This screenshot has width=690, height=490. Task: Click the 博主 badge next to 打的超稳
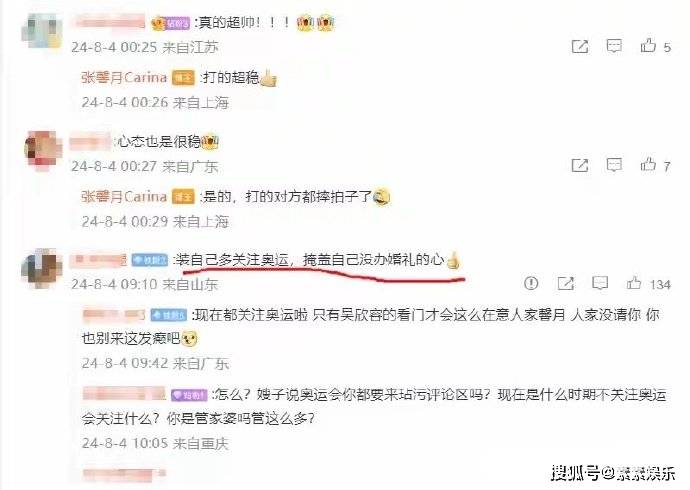pos(183,78)
